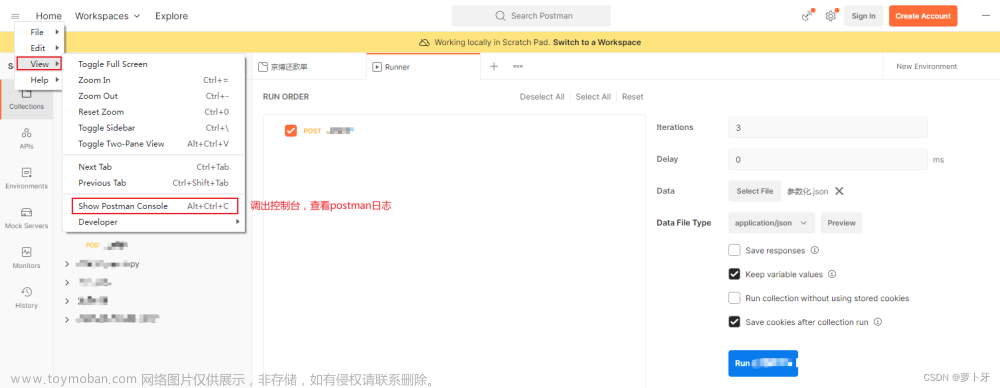Open Monitors in the sidebar

[27, 257]
